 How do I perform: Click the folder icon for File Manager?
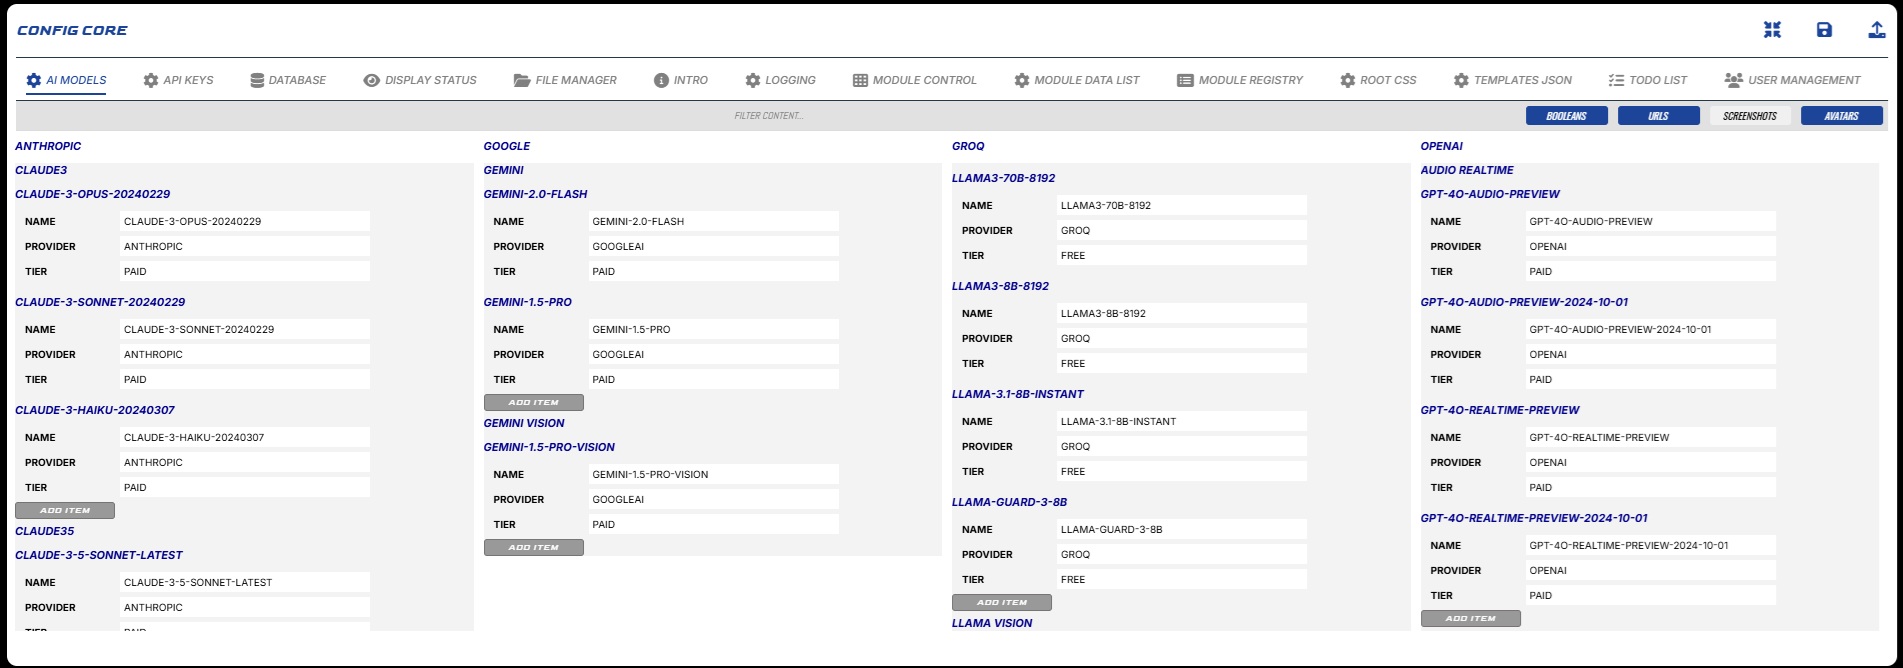[x=521, y=80]
